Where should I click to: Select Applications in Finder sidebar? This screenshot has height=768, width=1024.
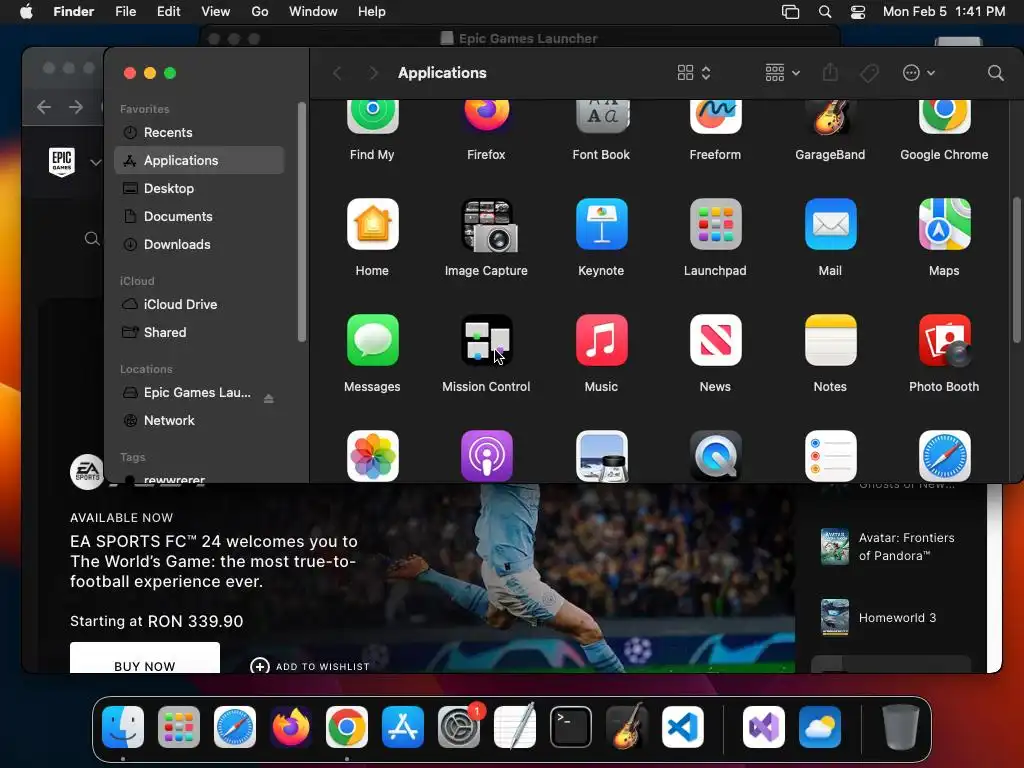[x=199, y=160]
